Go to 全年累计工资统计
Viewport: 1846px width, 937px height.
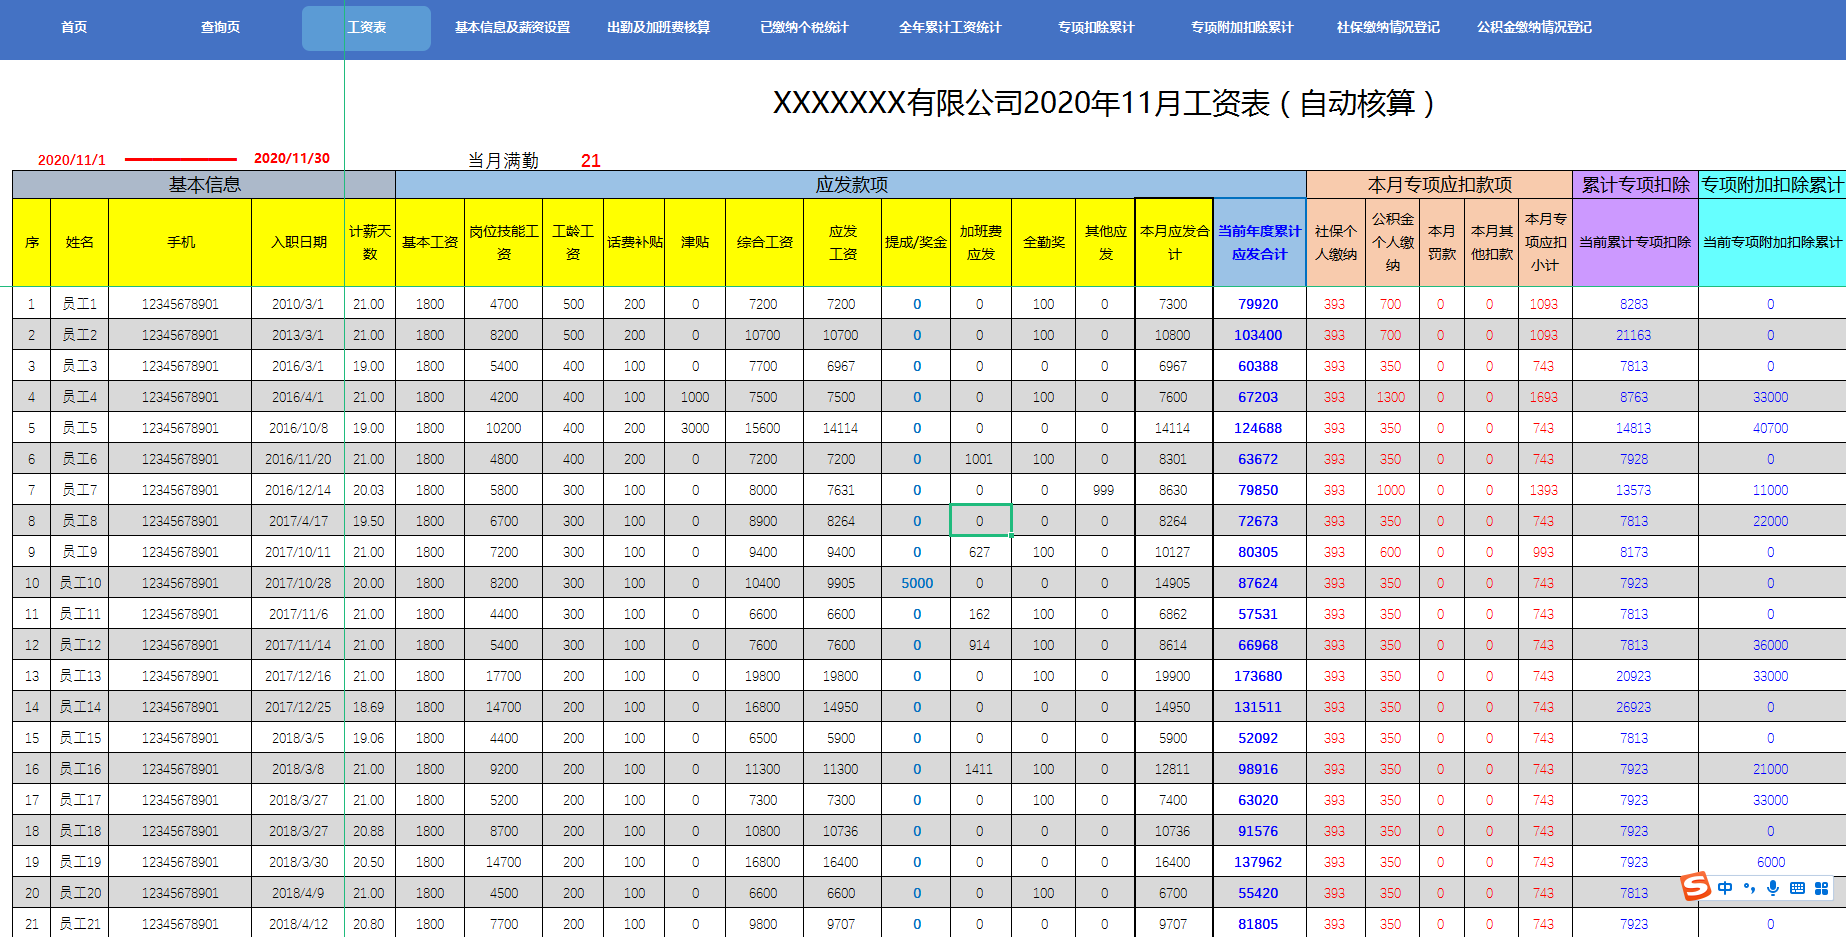click(950, 28)
